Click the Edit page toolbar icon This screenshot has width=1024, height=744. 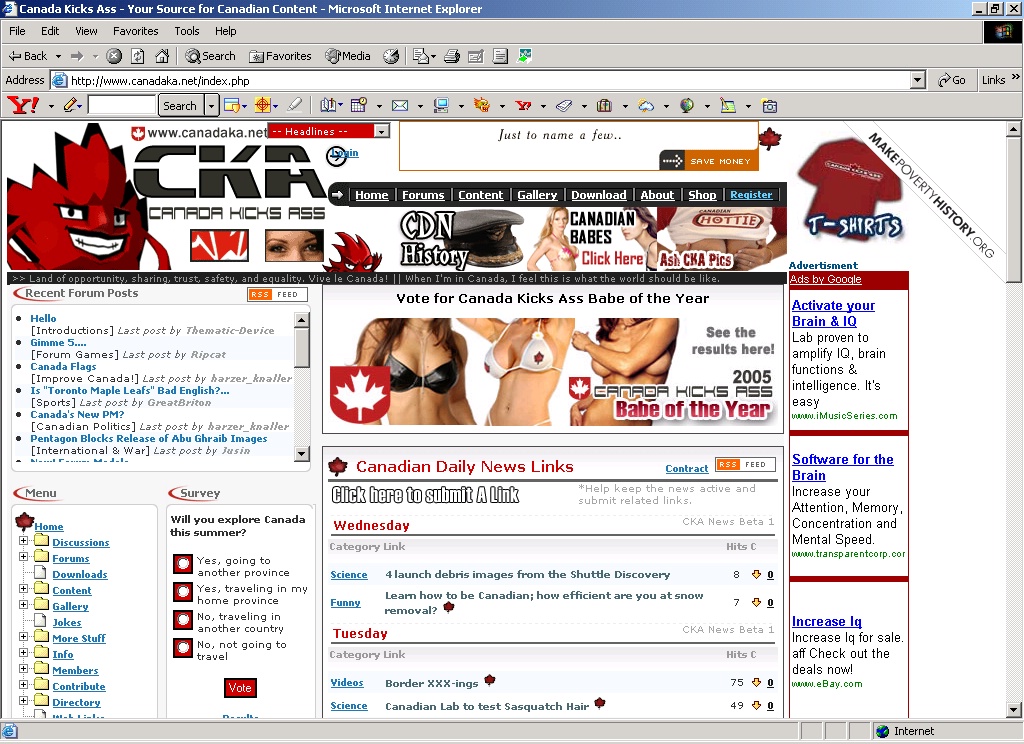click(x=476, y=56)
